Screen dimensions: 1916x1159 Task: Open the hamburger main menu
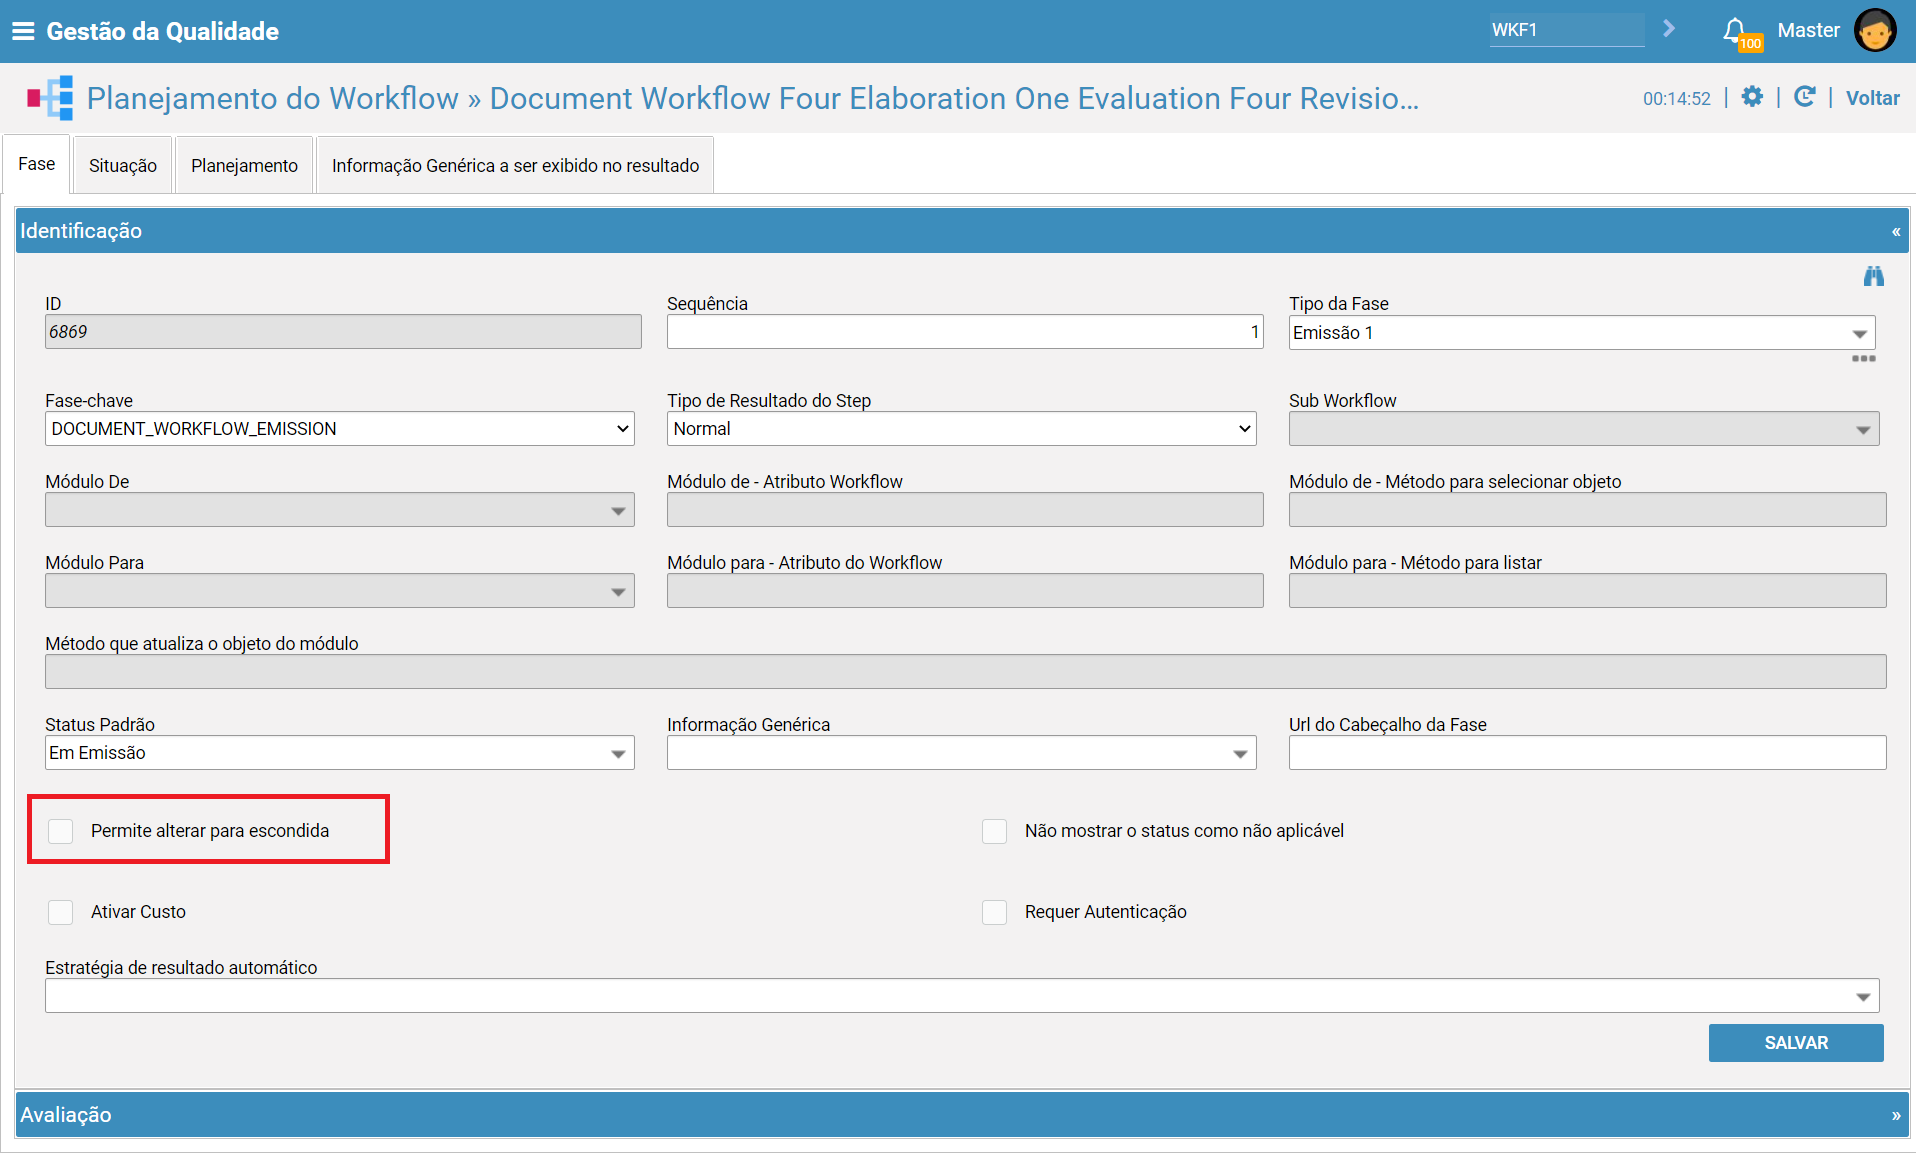click(x=23, y=31)
